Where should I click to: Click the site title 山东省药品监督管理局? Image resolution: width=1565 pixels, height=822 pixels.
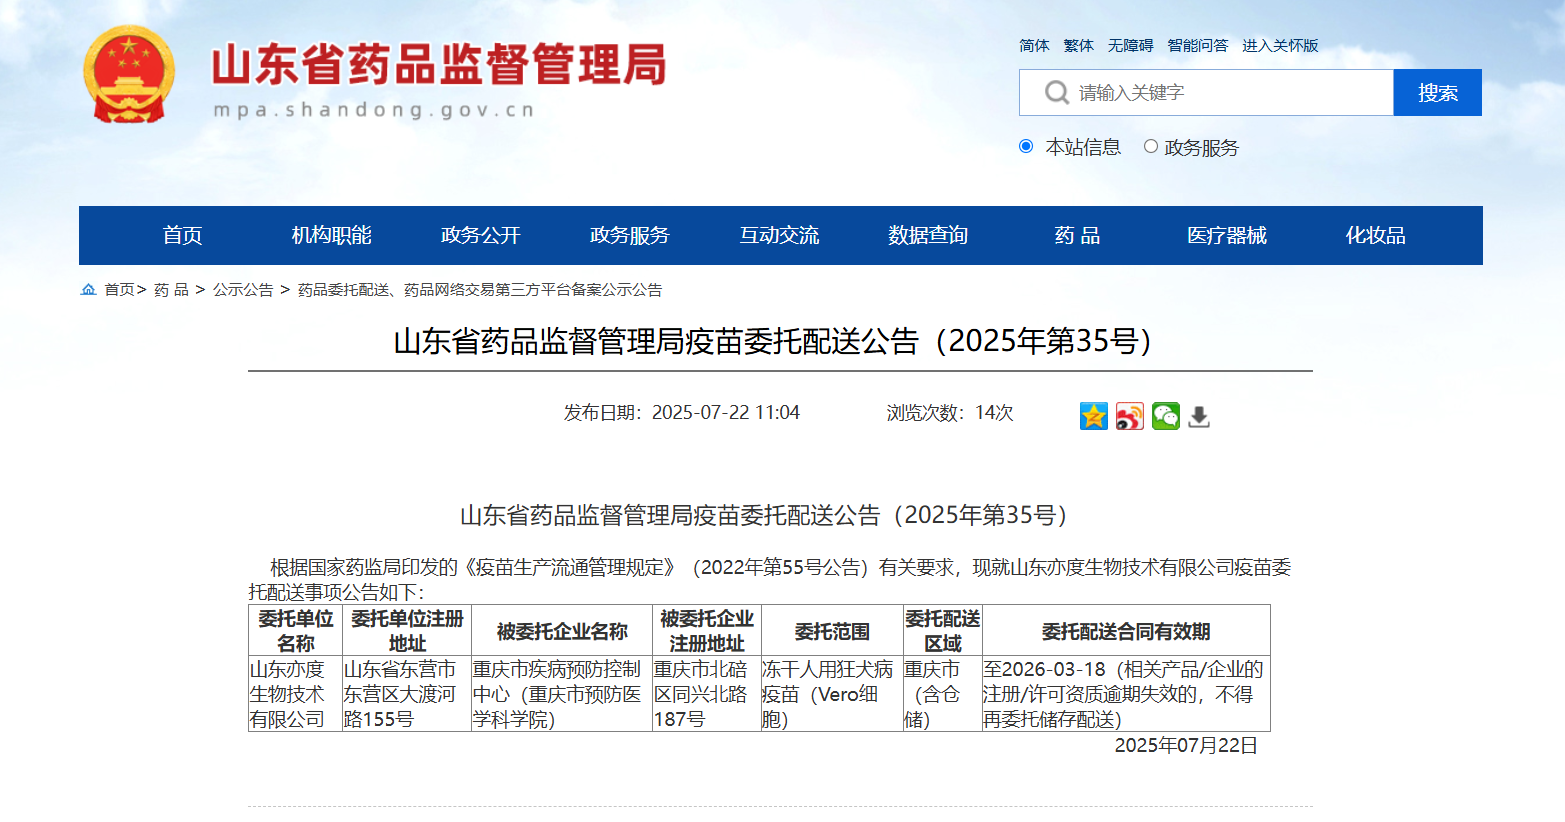click(439, 65)
